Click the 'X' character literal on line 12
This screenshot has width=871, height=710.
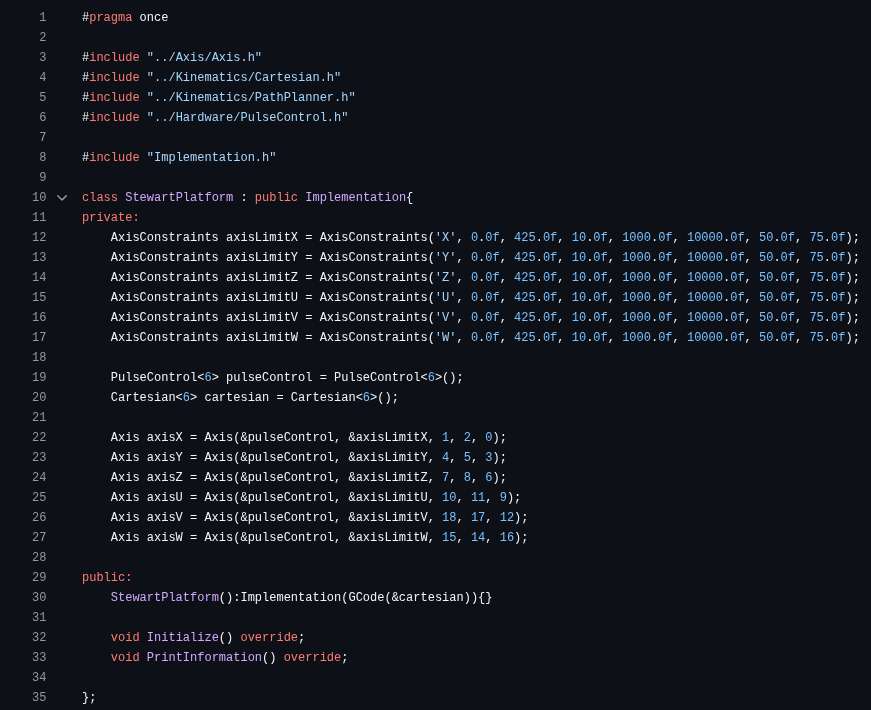tap(445, 237)
